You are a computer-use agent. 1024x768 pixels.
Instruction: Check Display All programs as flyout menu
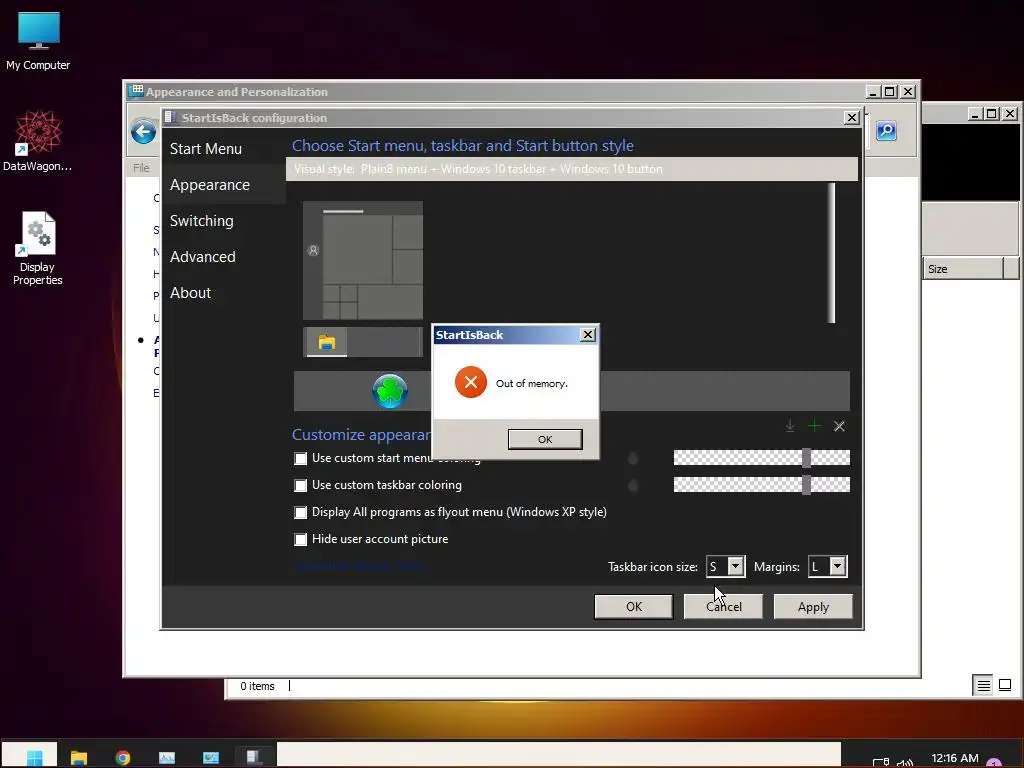(300, 513)
